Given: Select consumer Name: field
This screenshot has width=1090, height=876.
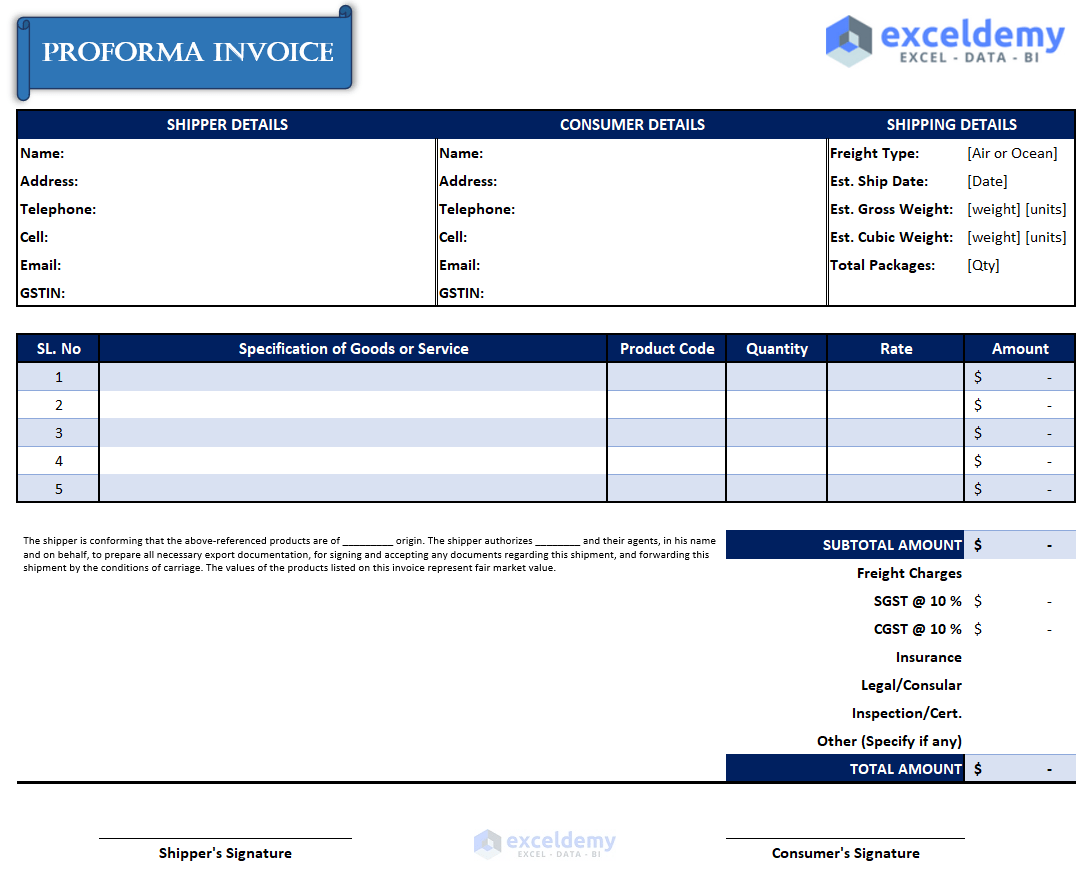Looking at the screenshot, I should (632, 153).
